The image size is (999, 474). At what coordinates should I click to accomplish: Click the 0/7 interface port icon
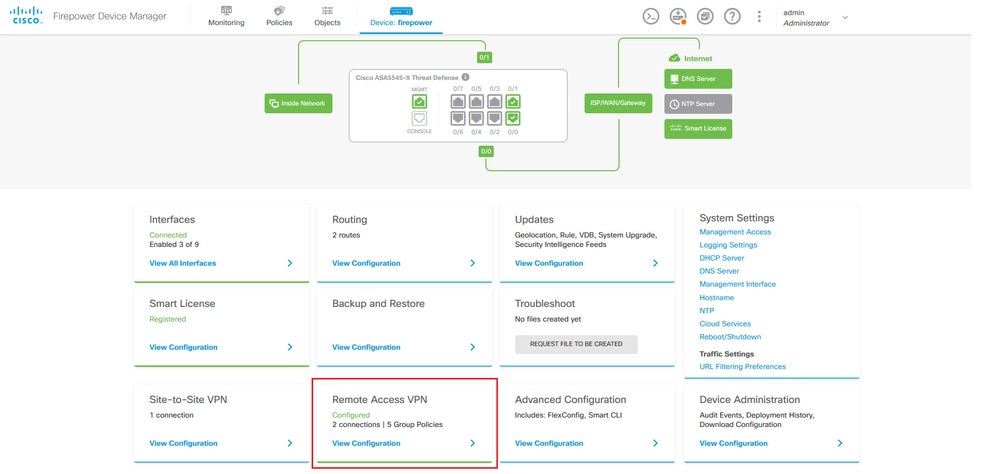coord(458,101)
